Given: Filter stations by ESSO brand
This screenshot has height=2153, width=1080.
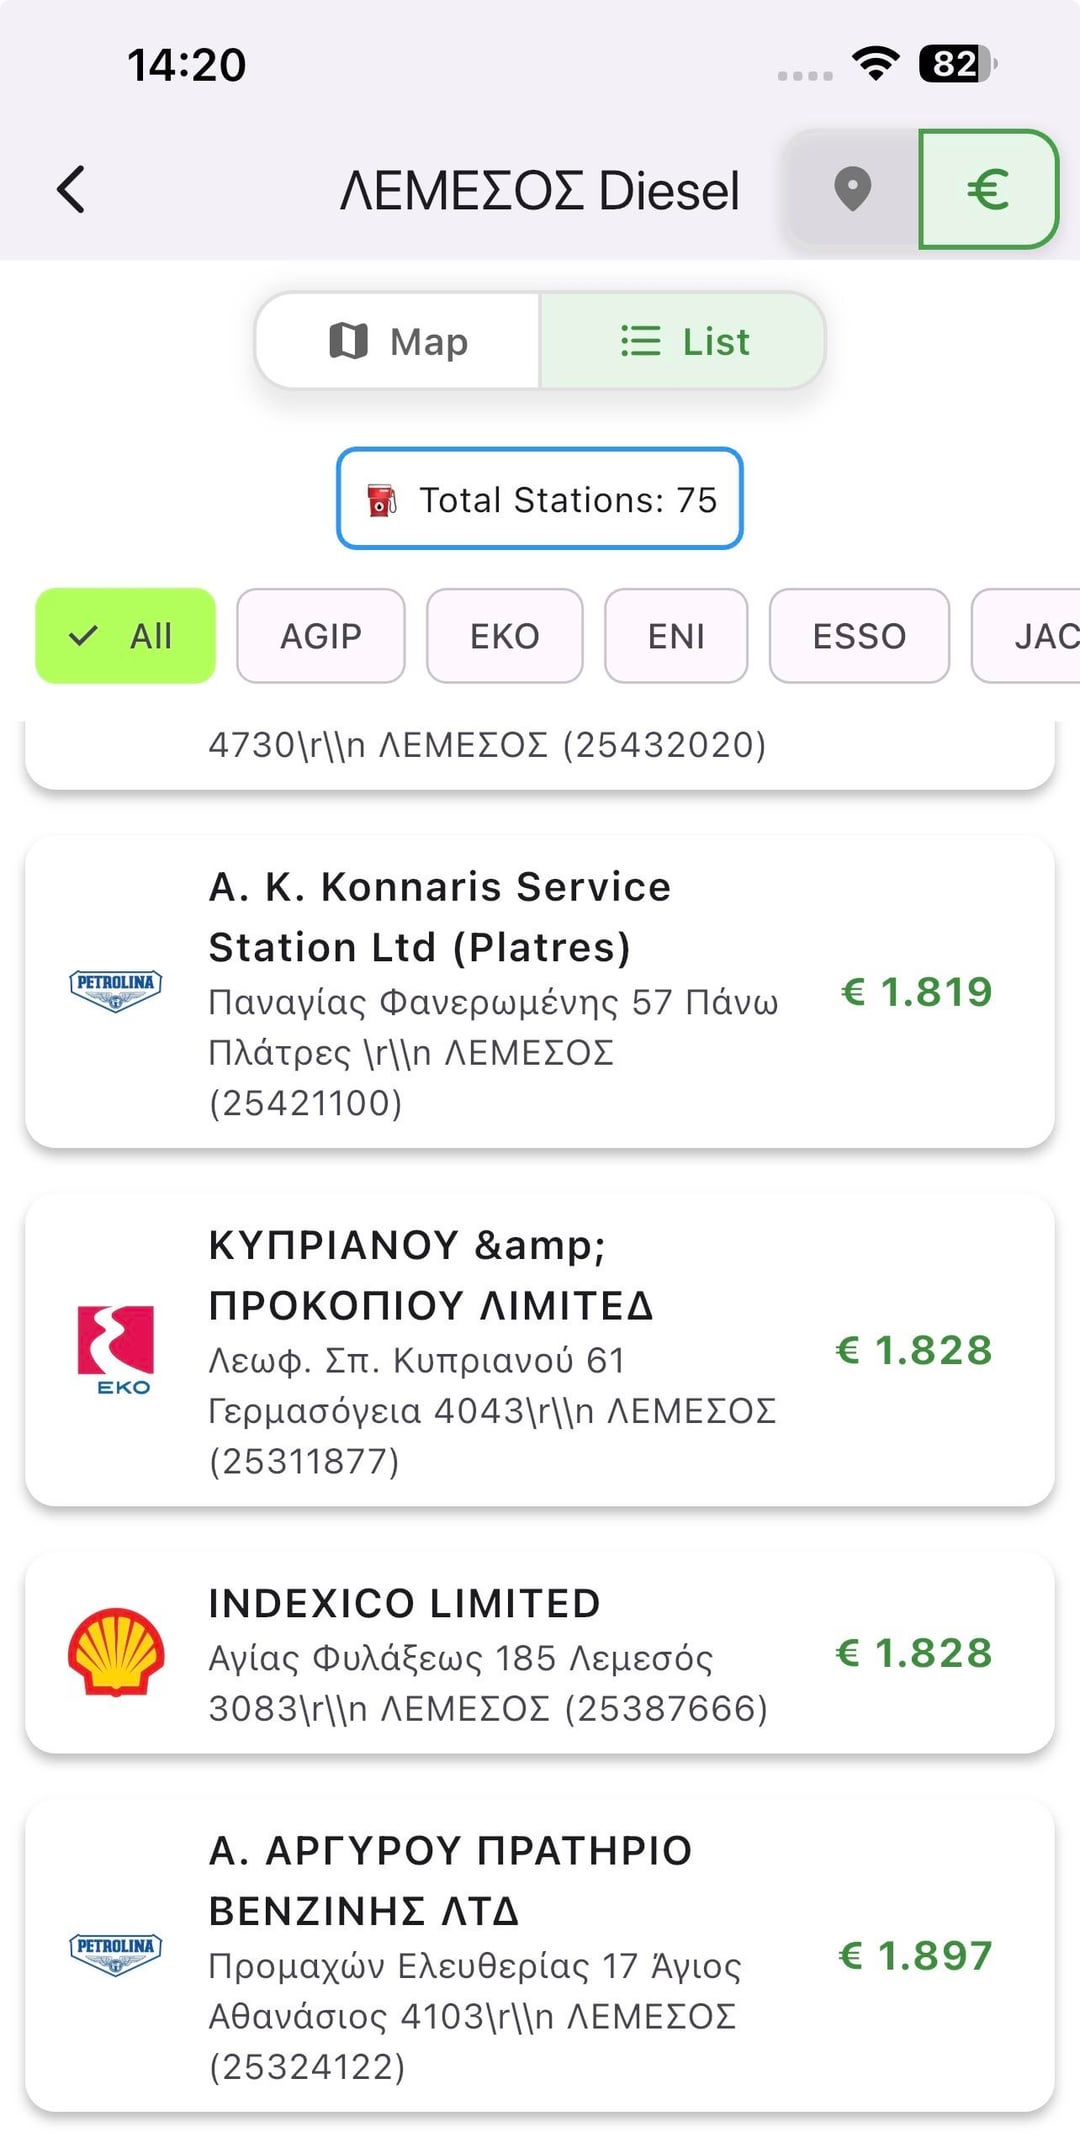Looking at the screenshot, I should [x=859, y=636].
